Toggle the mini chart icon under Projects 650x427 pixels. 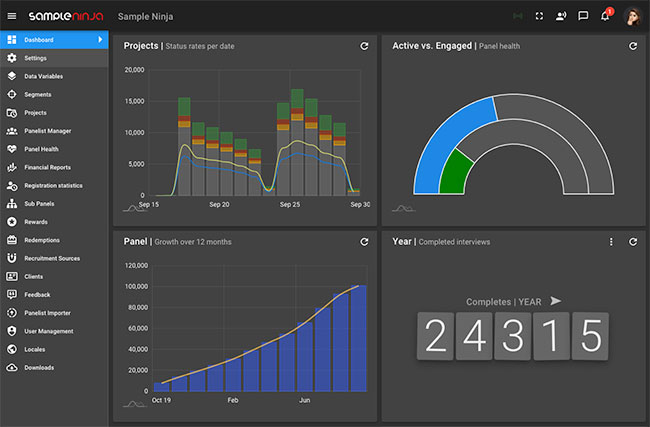coord(134,208)
